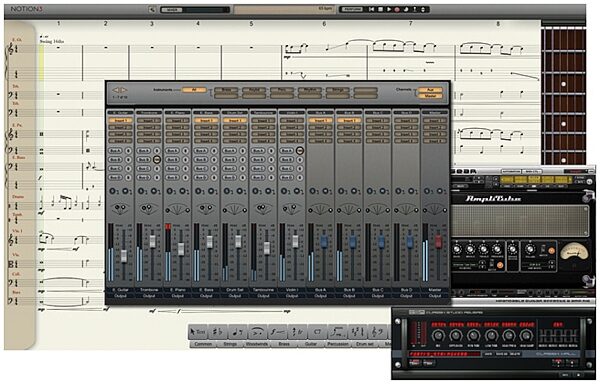
Task: Toggle Bus D send on E. Bass strip
Action: (201, 177)
